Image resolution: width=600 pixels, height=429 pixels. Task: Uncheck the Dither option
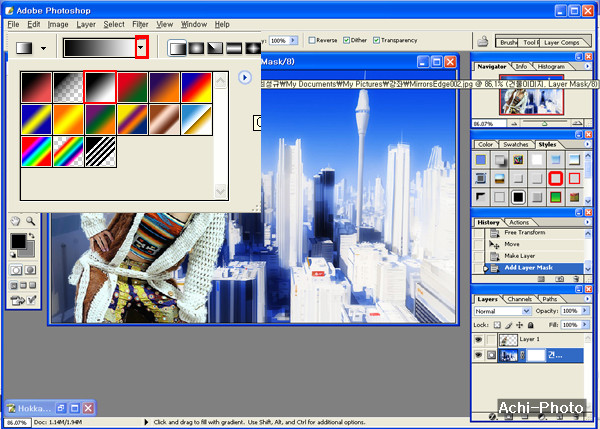click(347, 41)
